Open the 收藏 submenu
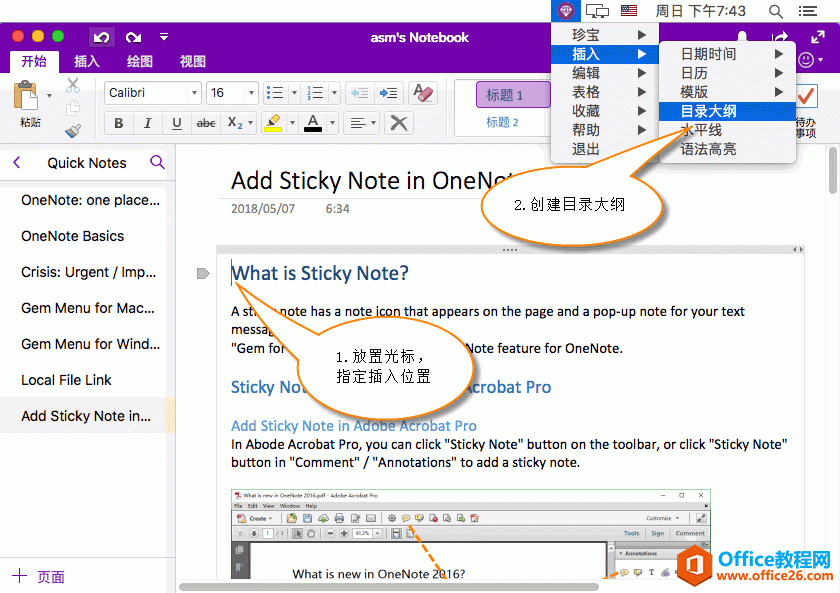The image size is (840, 593). coord(603,111)
